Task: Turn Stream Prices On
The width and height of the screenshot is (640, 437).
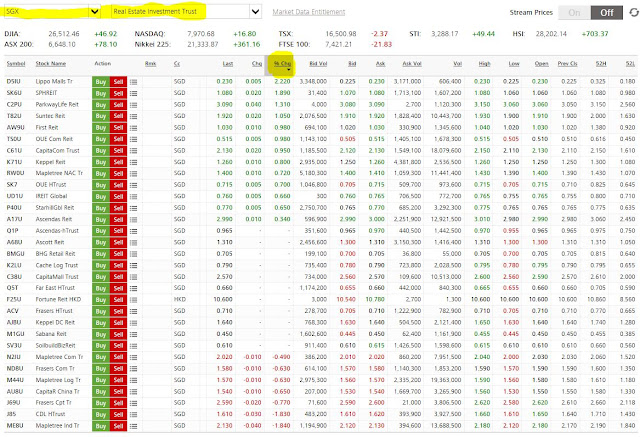Action: tap(574, 13)
